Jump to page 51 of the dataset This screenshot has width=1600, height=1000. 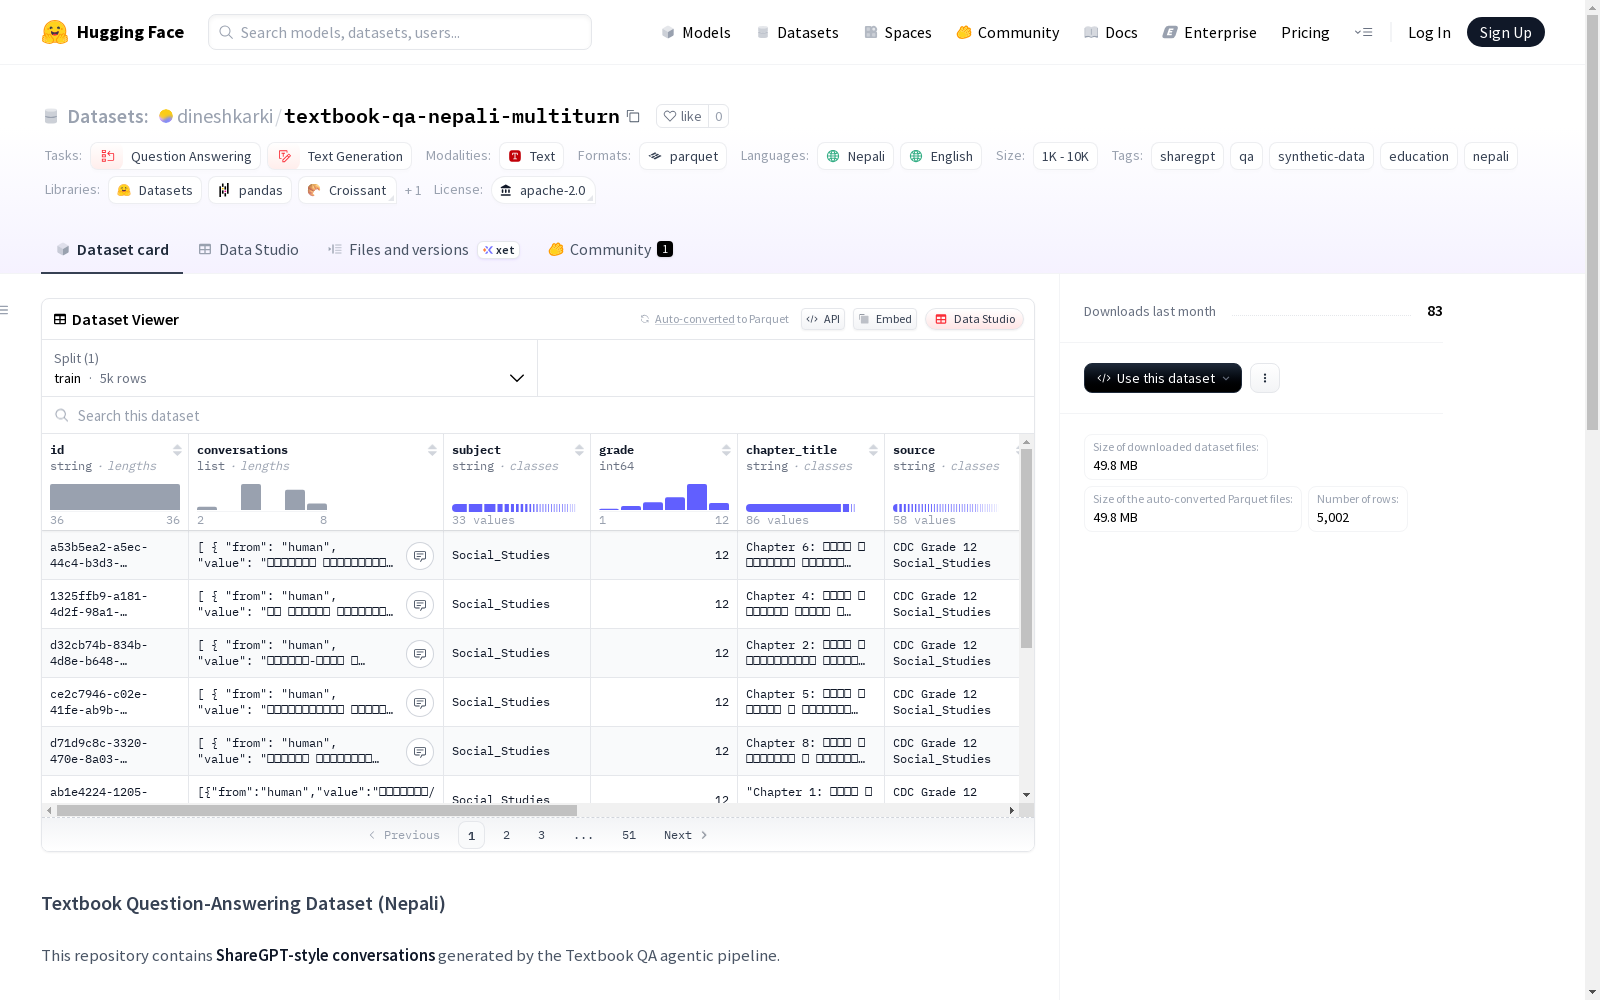(629, 835)
